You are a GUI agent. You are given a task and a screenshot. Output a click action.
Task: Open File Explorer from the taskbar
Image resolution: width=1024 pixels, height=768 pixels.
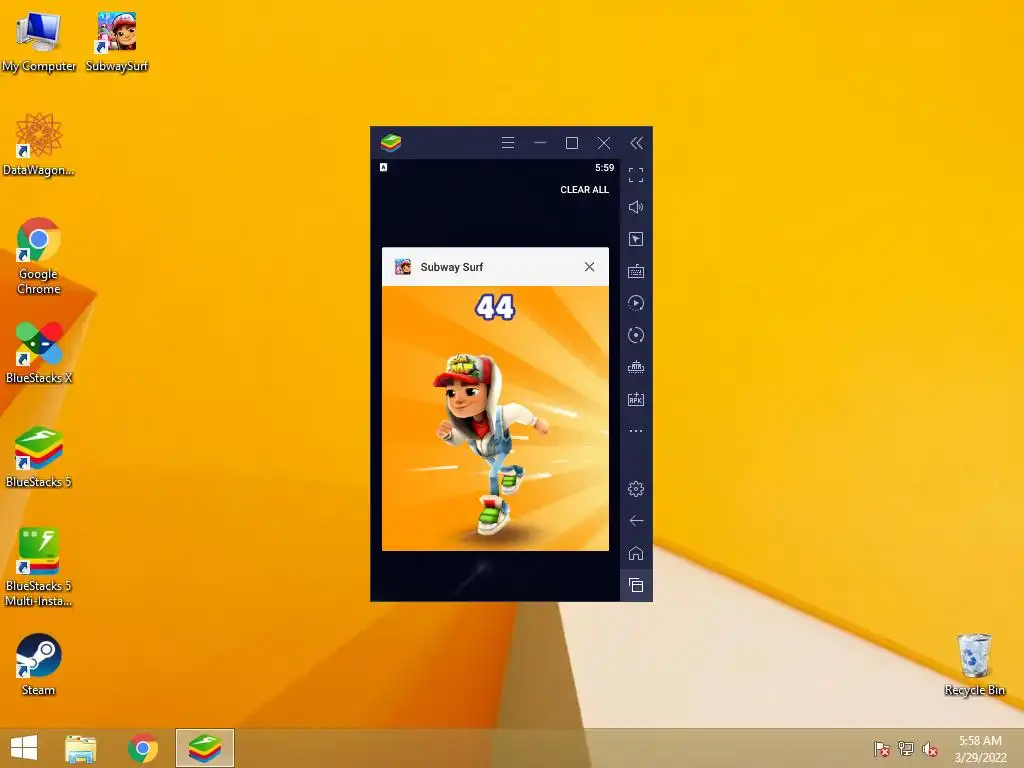coord(81,748)
